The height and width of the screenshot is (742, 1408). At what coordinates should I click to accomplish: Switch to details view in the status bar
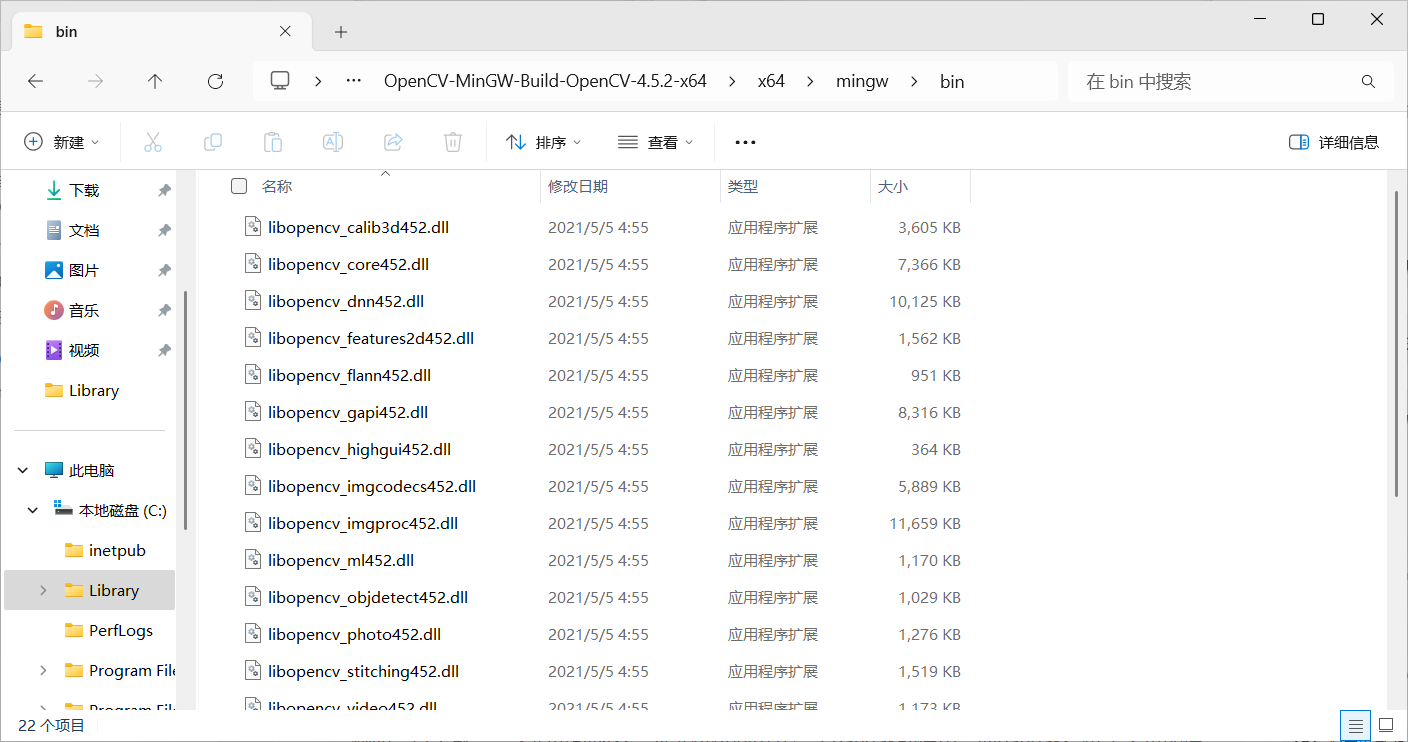tap(1355, 725)
